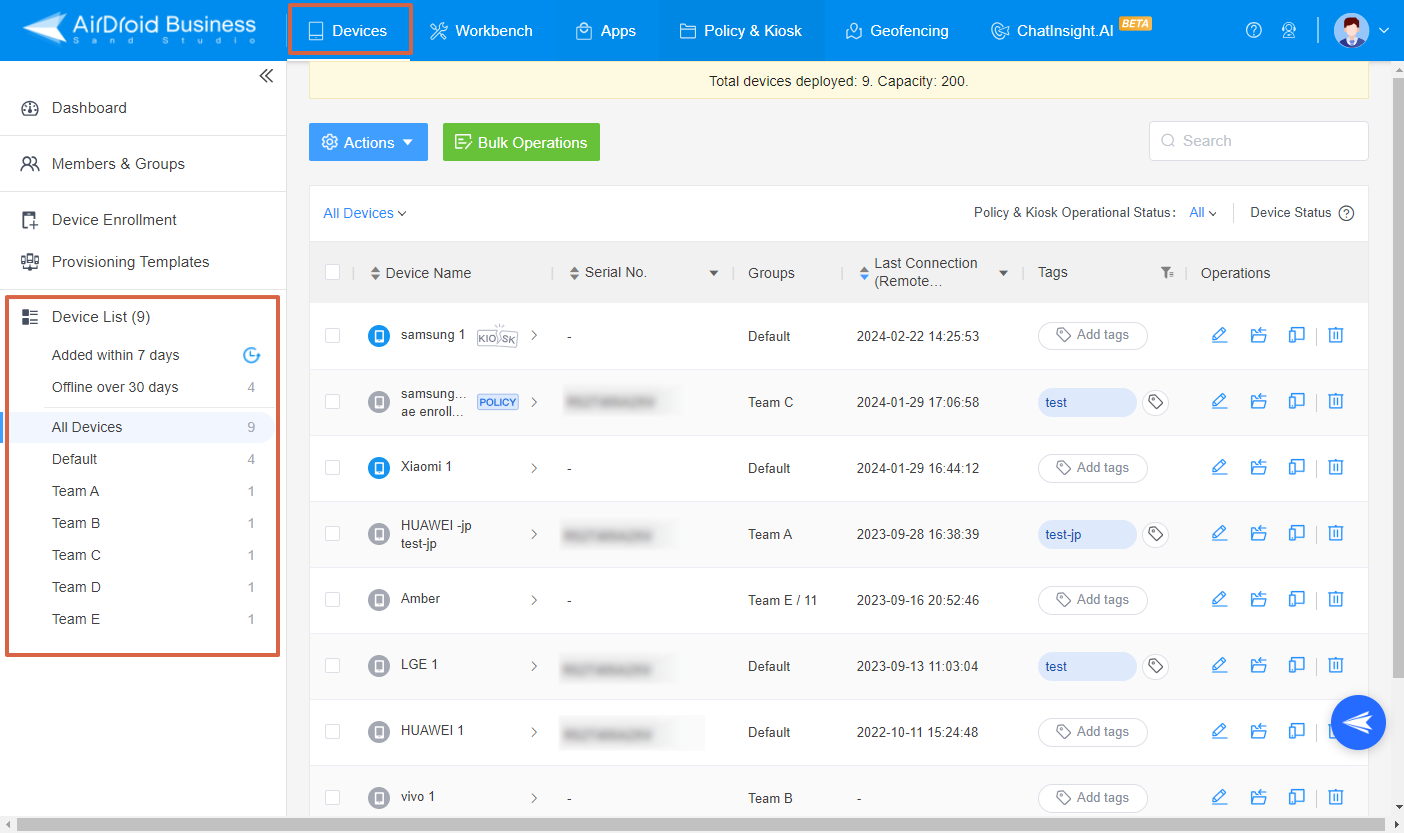Open Policy & Kiosk Operational Status All dropdown
The image size is (1404, 833).
coord(1203,213)
